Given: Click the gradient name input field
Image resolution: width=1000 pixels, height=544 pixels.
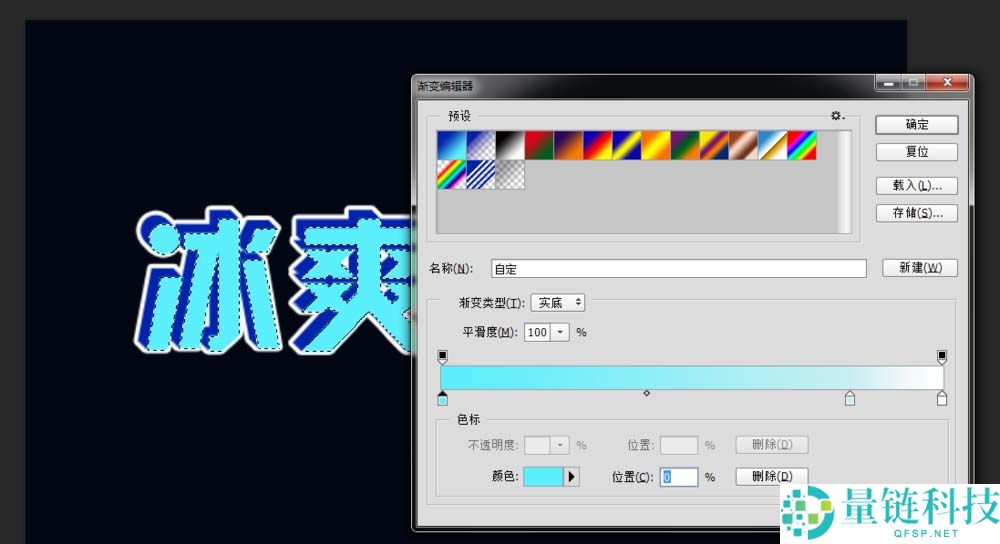Looking at the screenshot, I should (x=678, y=268).
